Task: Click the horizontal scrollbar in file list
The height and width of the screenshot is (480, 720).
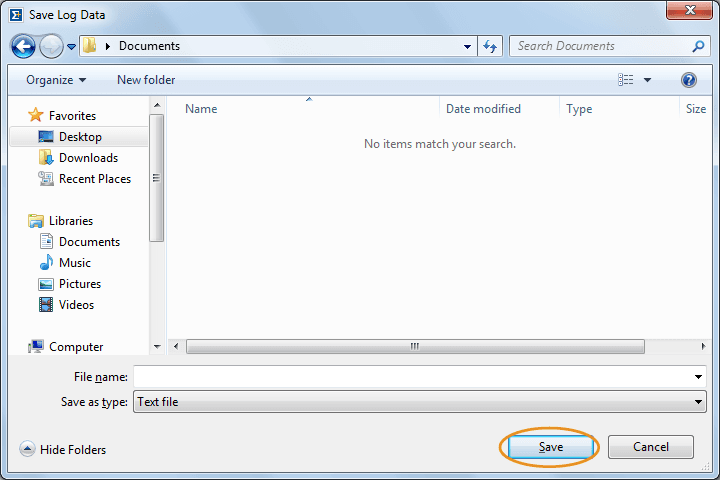Action: pyautogui.click(x=415, y=347)
